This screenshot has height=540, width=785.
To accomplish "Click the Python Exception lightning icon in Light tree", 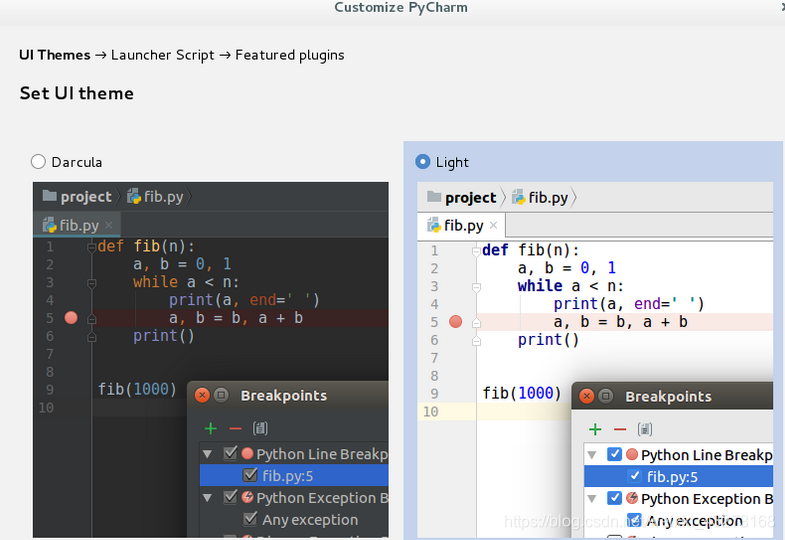I will point(632,498).
